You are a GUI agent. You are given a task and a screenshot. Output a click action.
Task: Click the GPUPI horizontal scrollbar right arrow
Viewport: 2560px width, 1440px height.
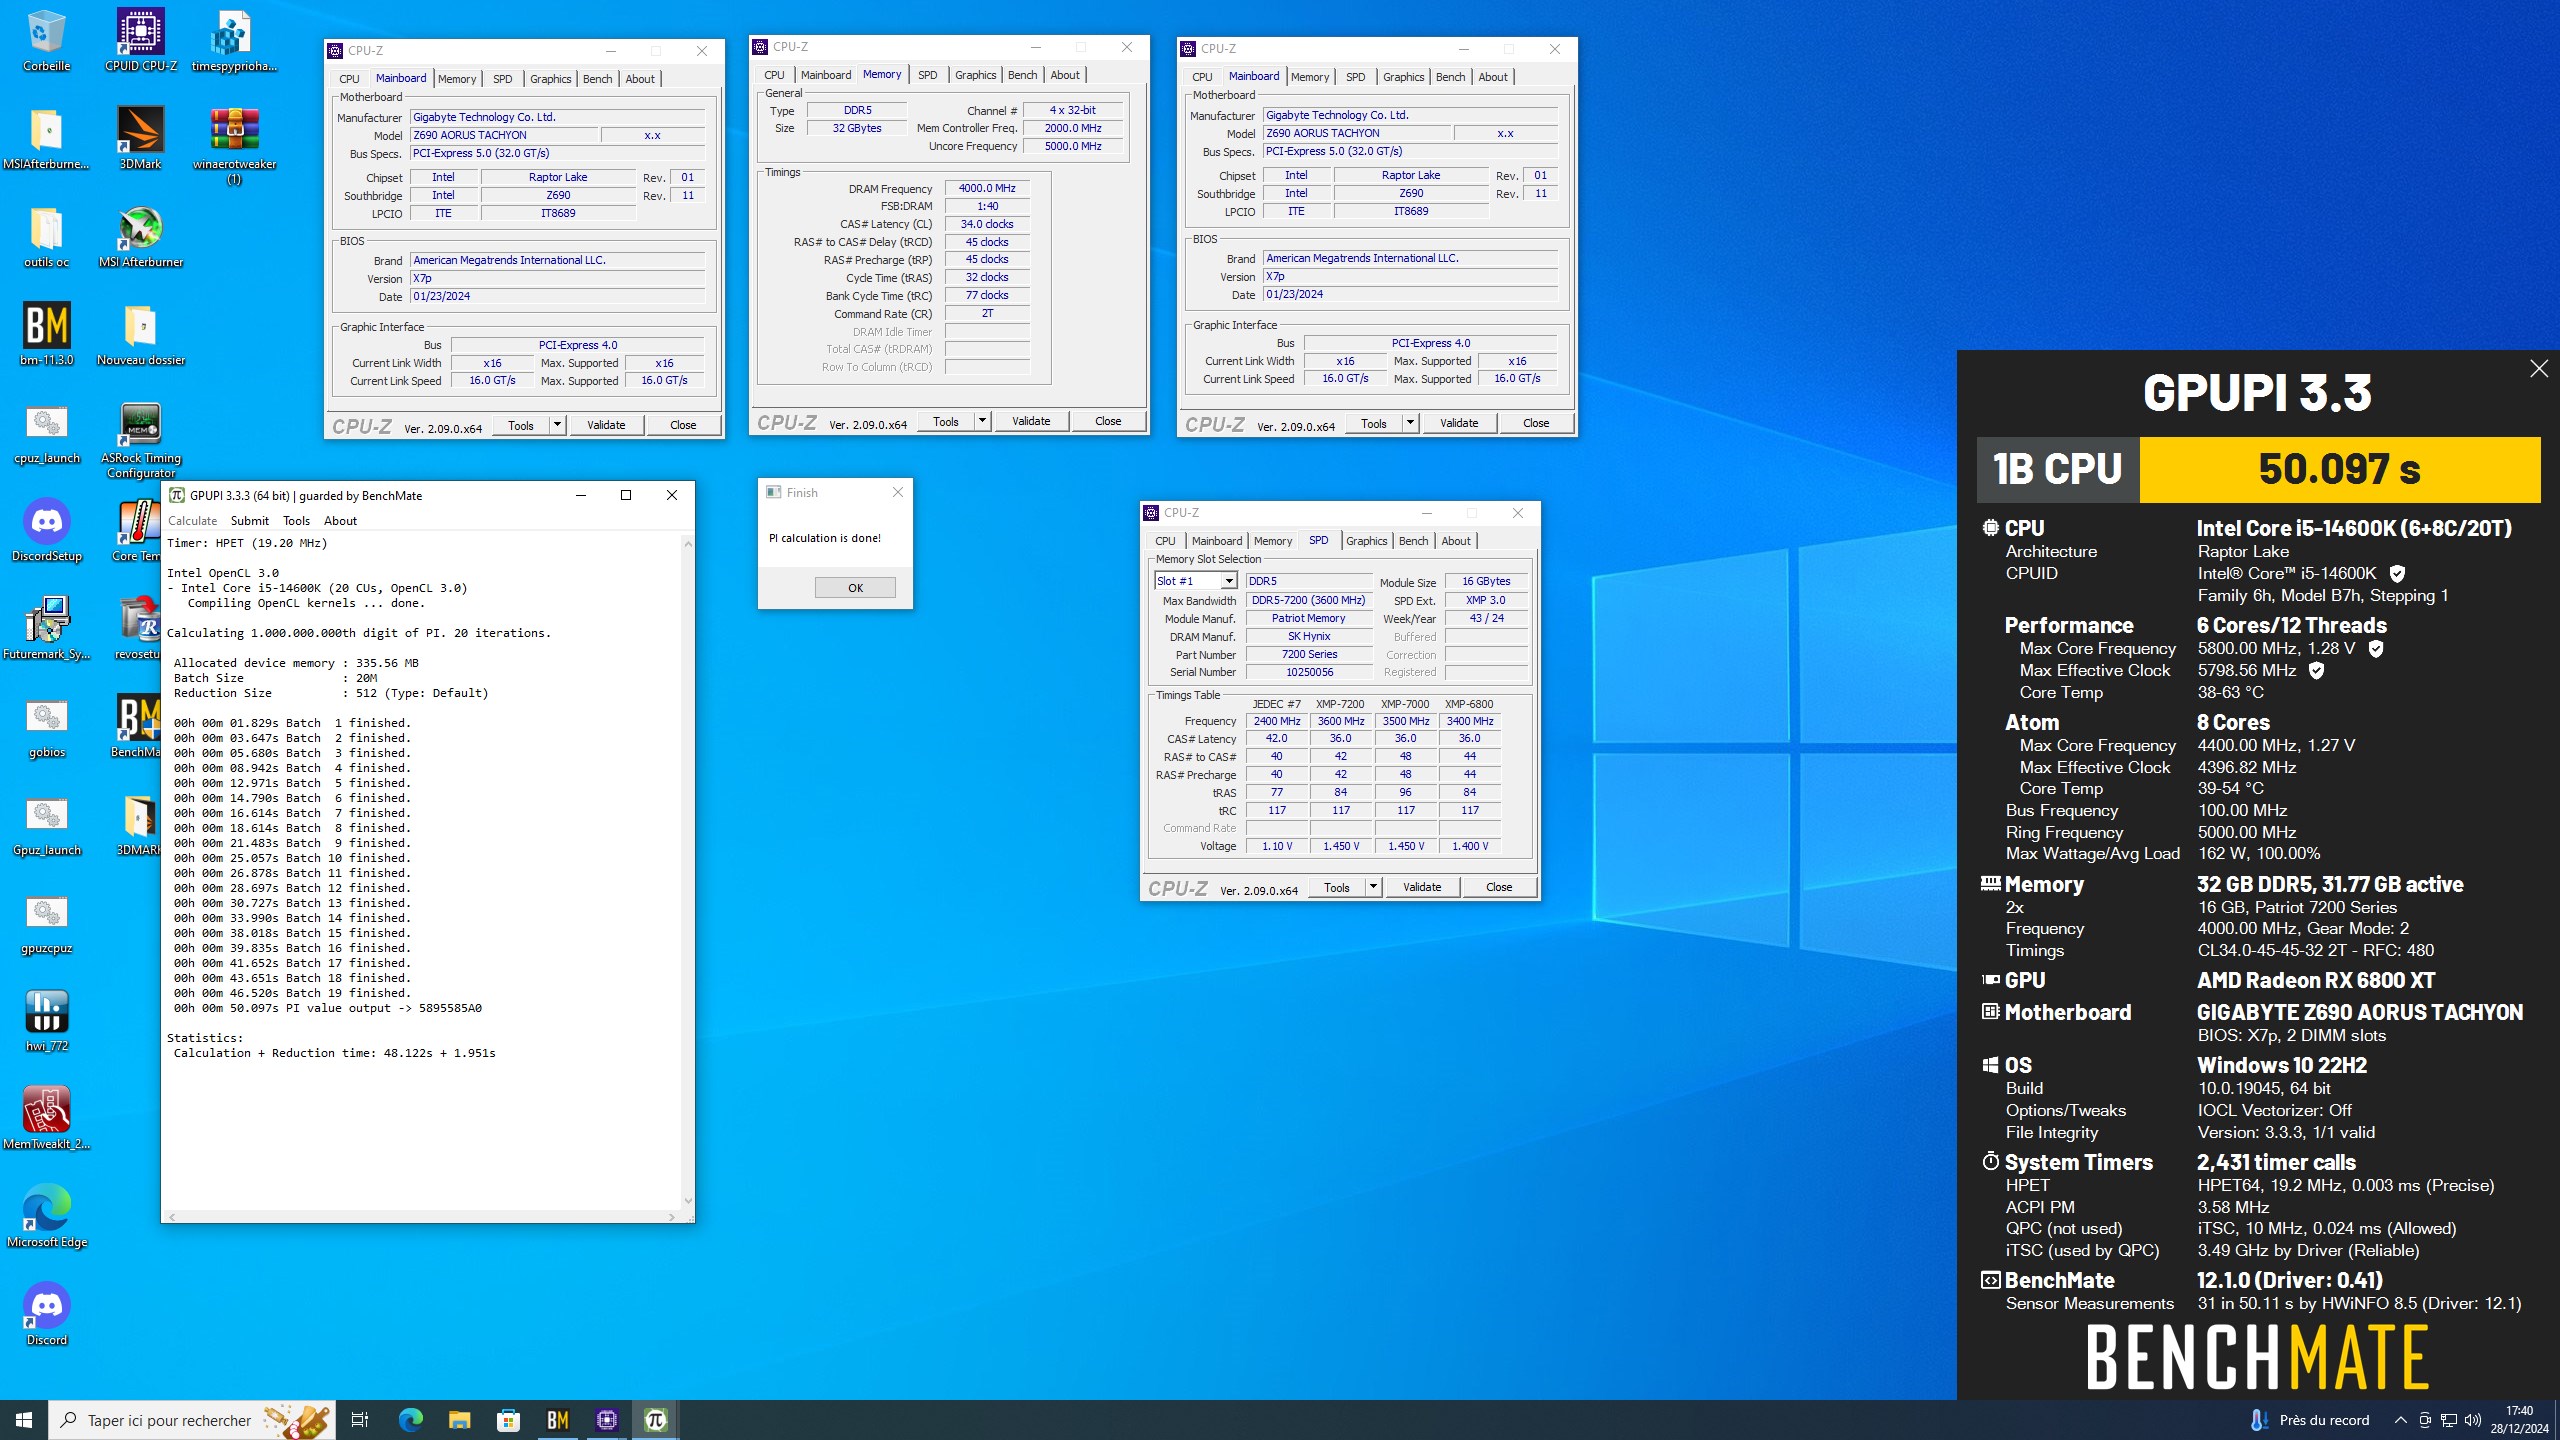click(x=672, y=1217)
